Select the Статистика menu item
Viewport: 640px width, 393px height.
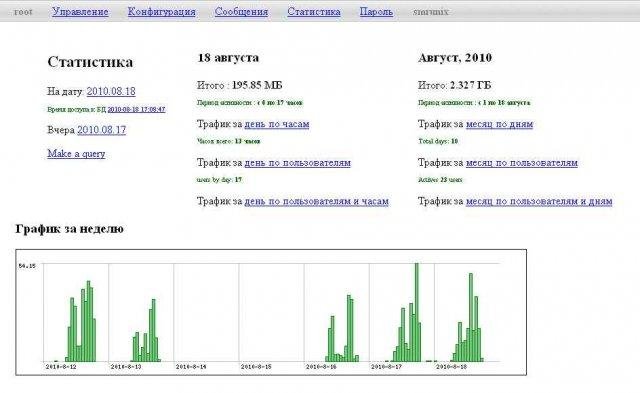tap(313, 12)
